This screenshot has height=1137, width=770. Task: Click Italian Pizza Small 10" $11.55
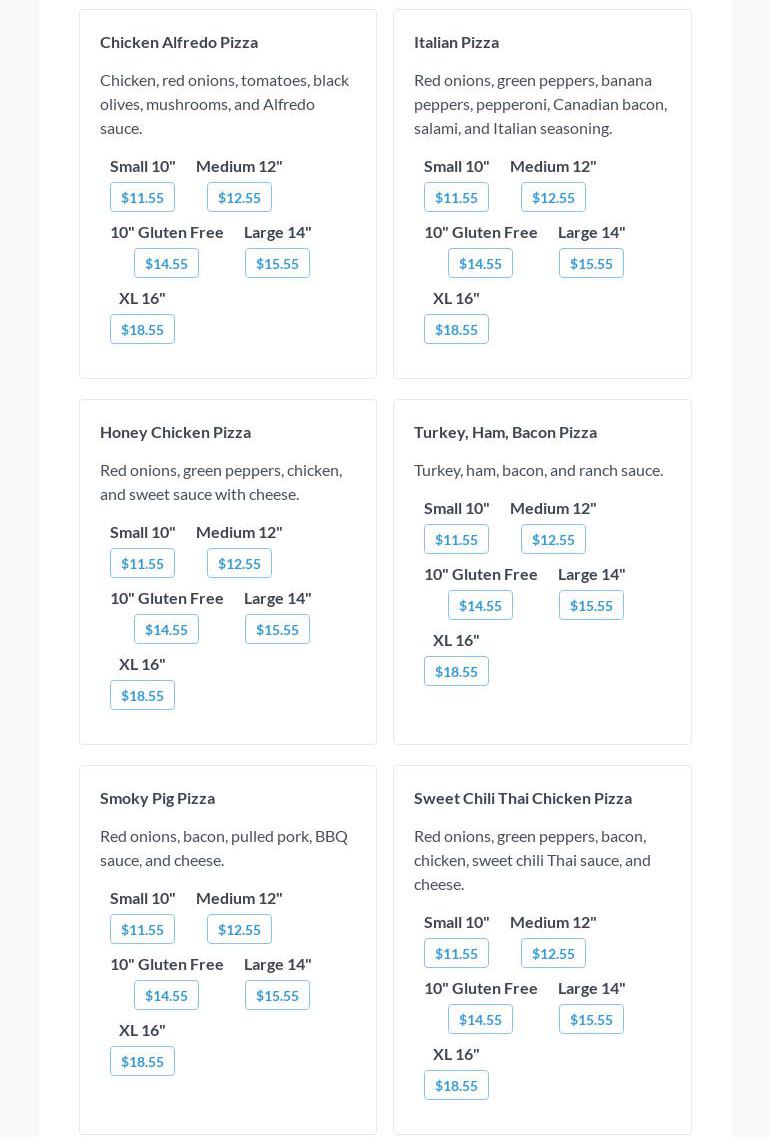point(456,197)
